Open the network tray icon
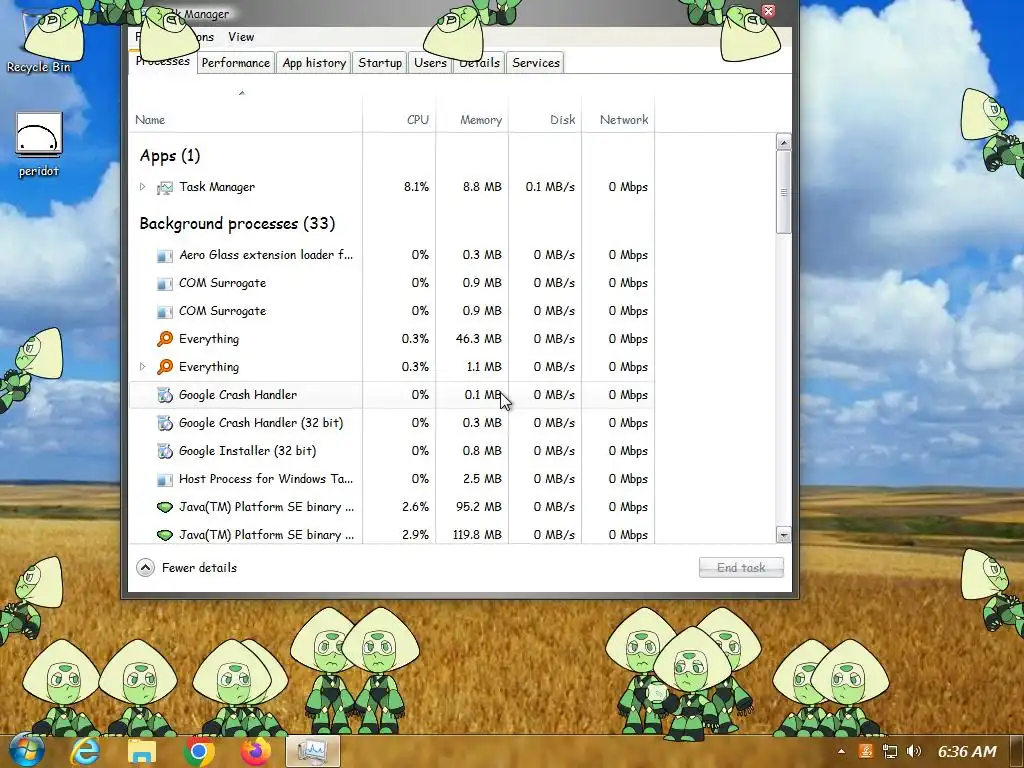The image size is (1024, 768). tap(889, 752)
